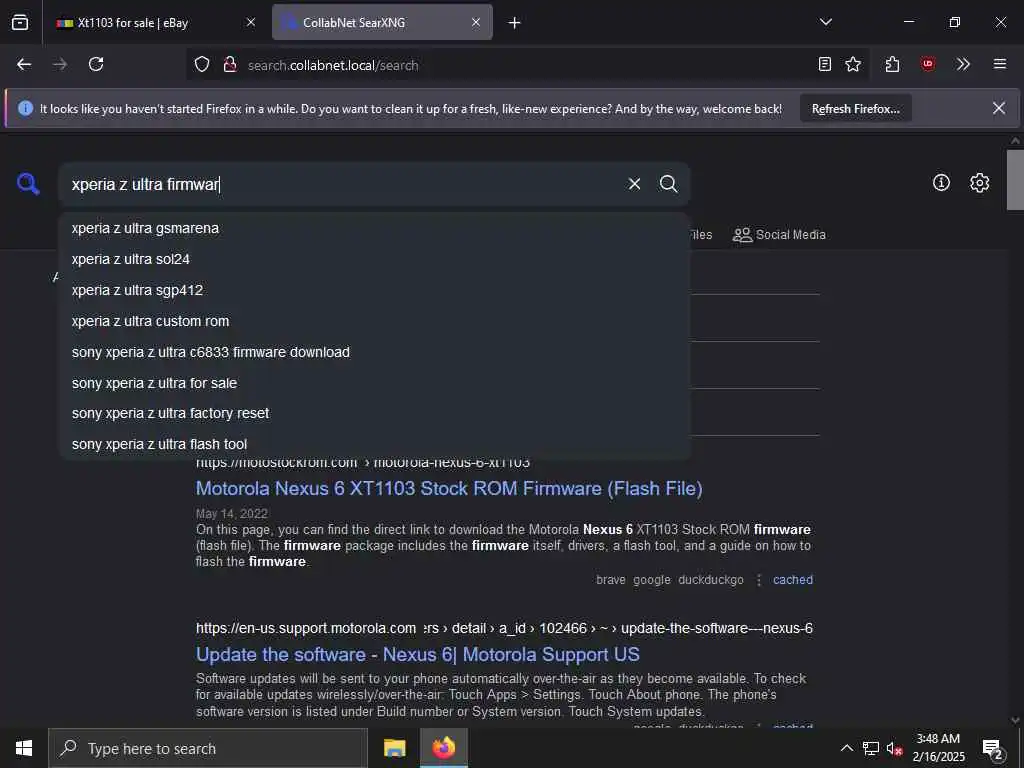Open the clock showing 3:48 AM
1024x768 pixels.
tap(938, 748)
